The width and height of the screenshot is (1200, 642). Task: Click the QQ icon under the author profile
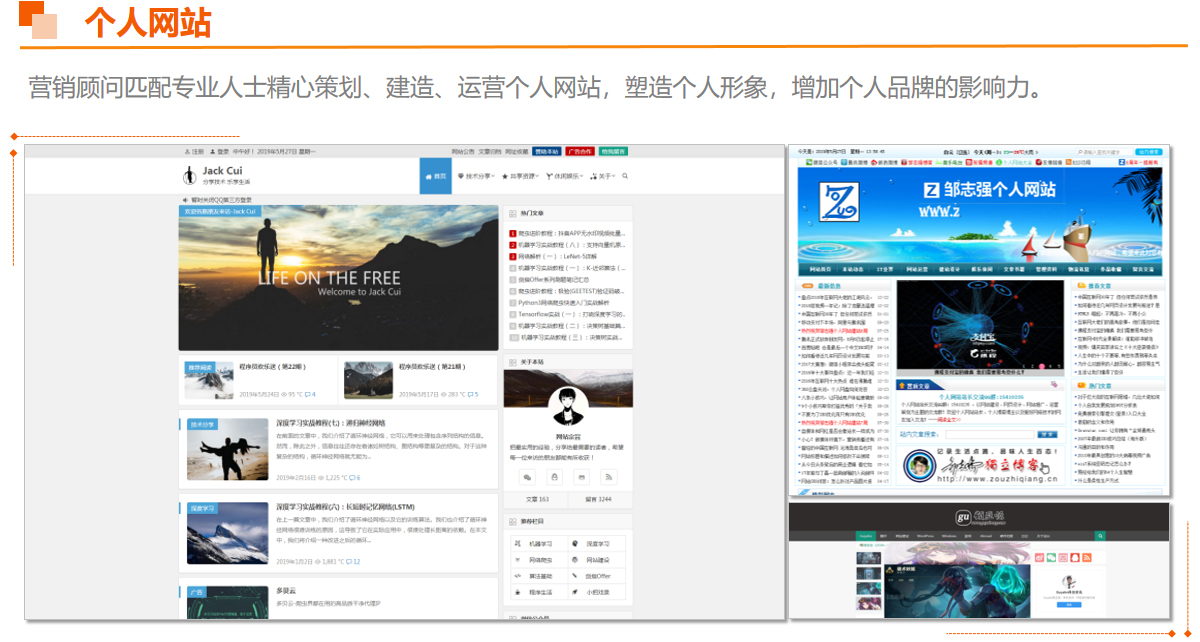555,476
